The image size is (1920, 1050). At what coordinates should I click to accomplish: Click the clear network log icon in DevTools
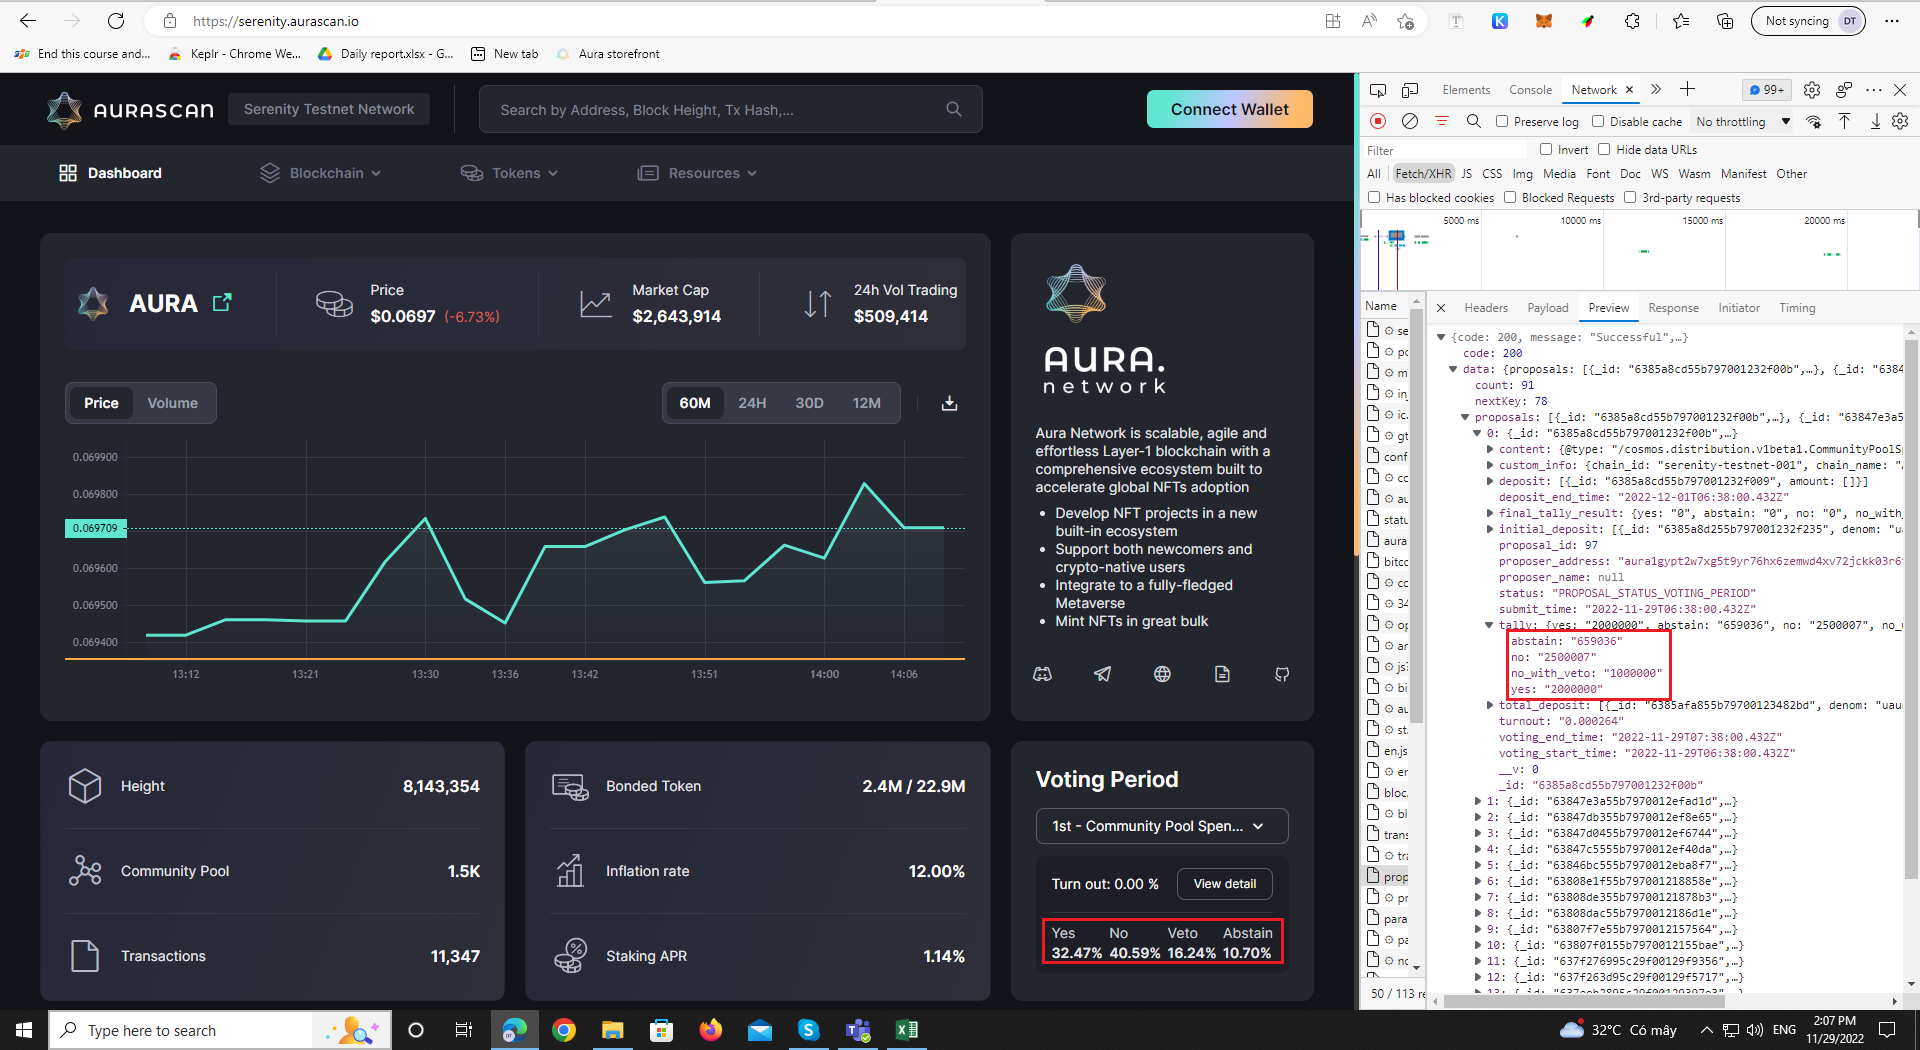tap(1411, 121)
